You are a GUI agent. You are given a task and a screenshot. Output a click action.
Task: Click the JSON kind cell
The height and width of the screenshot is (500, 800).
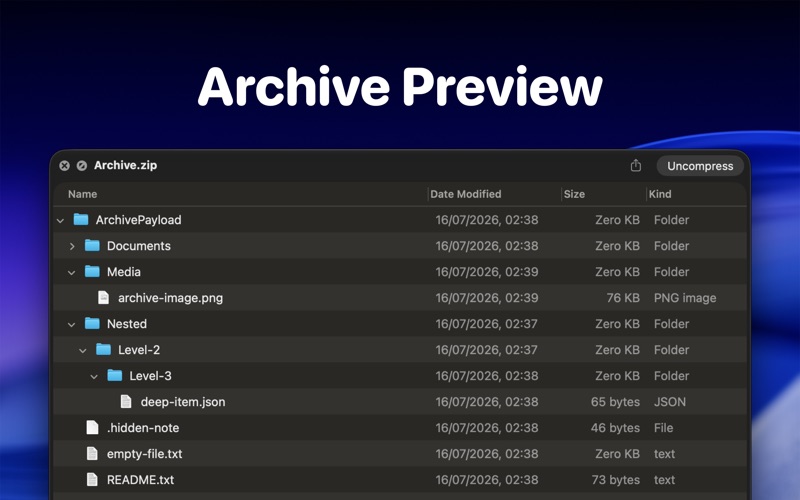[x=669, y=402]
